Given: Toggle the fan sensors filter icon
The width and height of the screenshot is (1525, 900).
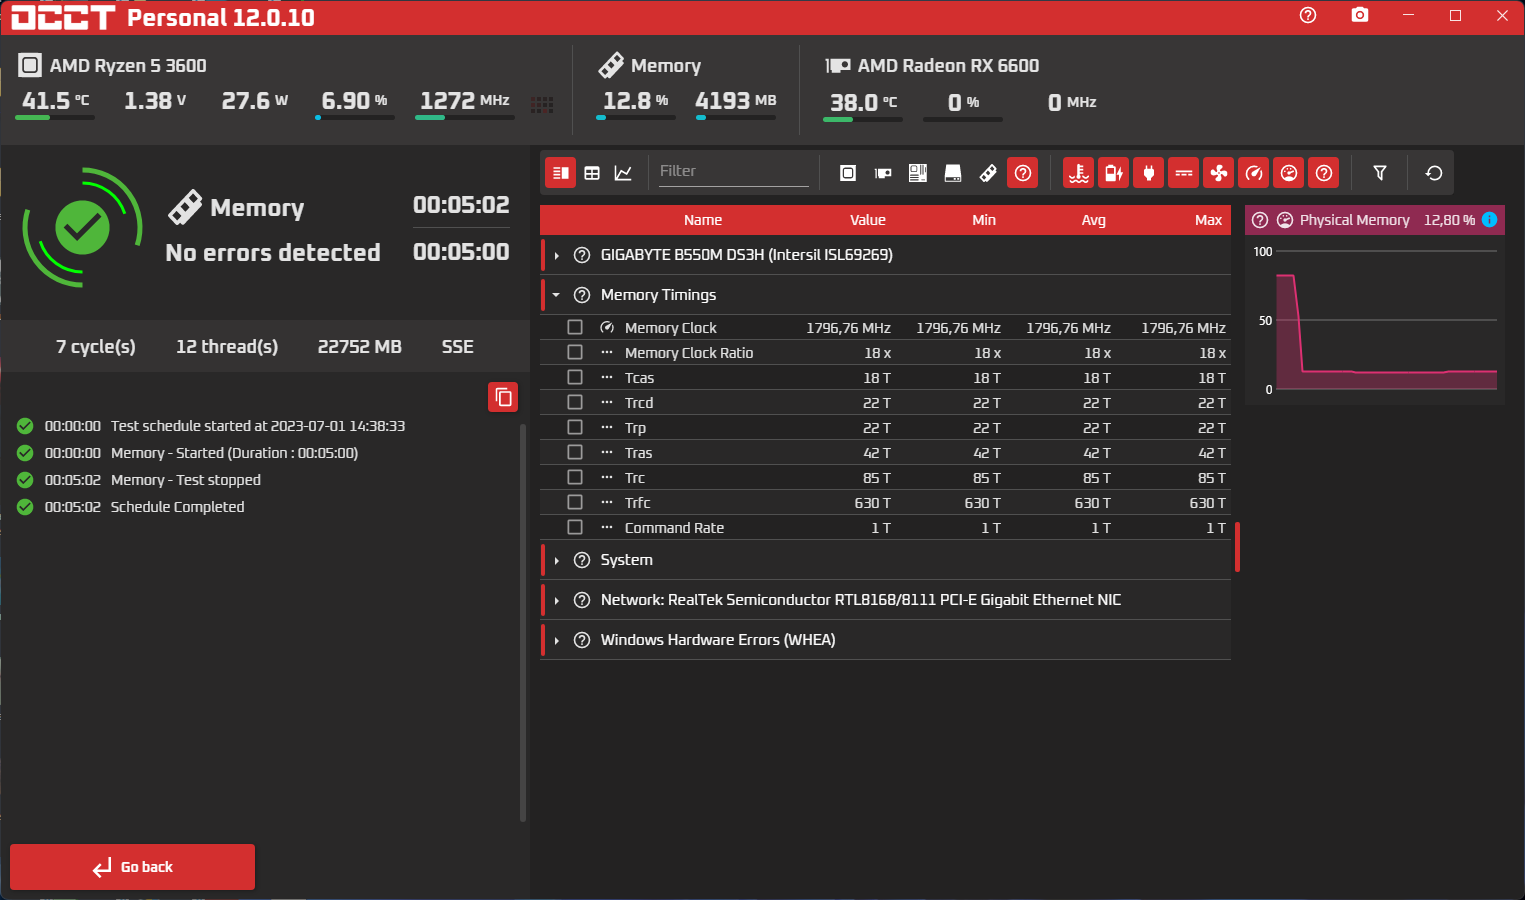Looking at the screenshot, I should coord(1219,173).
